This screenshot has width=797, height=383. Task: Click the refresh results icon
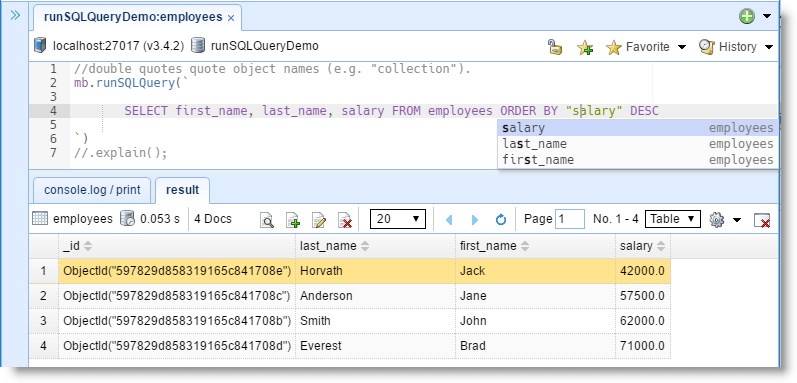coord(501,219)
